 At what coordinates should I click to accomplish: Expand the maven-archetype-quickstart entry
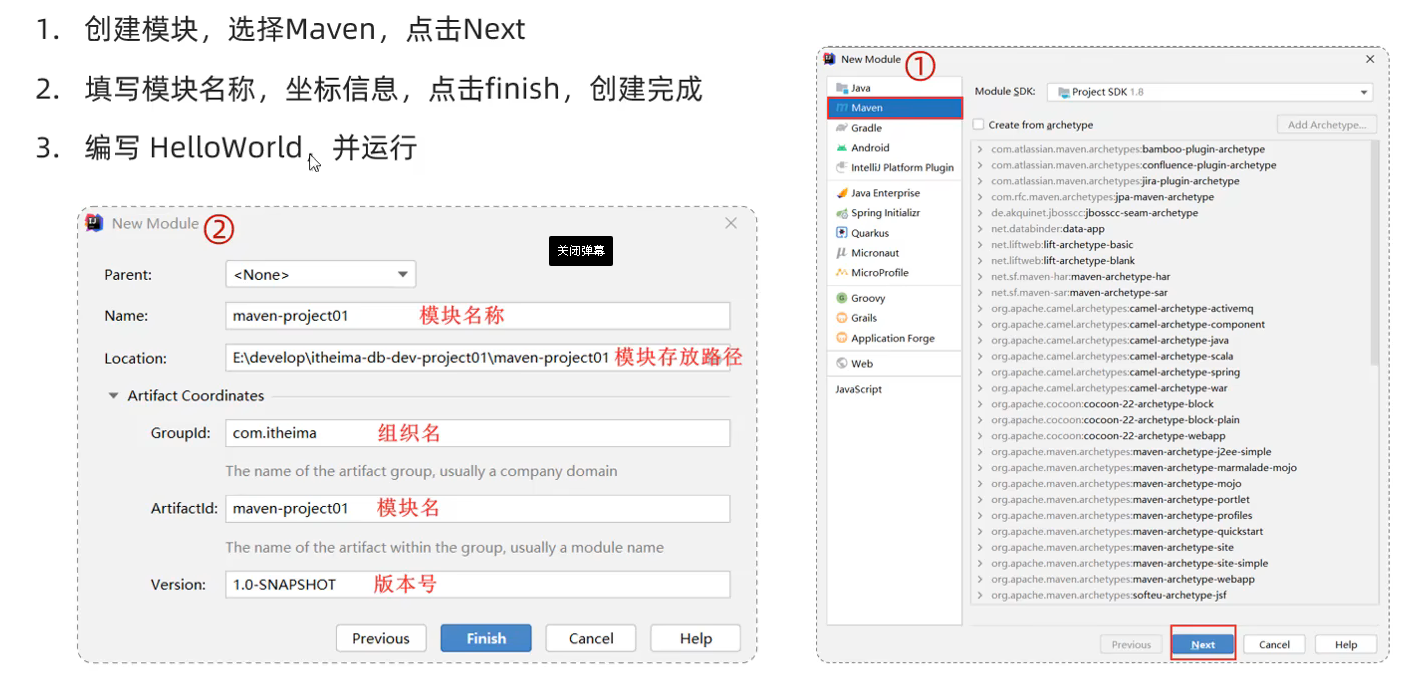[x=980, y=532]
